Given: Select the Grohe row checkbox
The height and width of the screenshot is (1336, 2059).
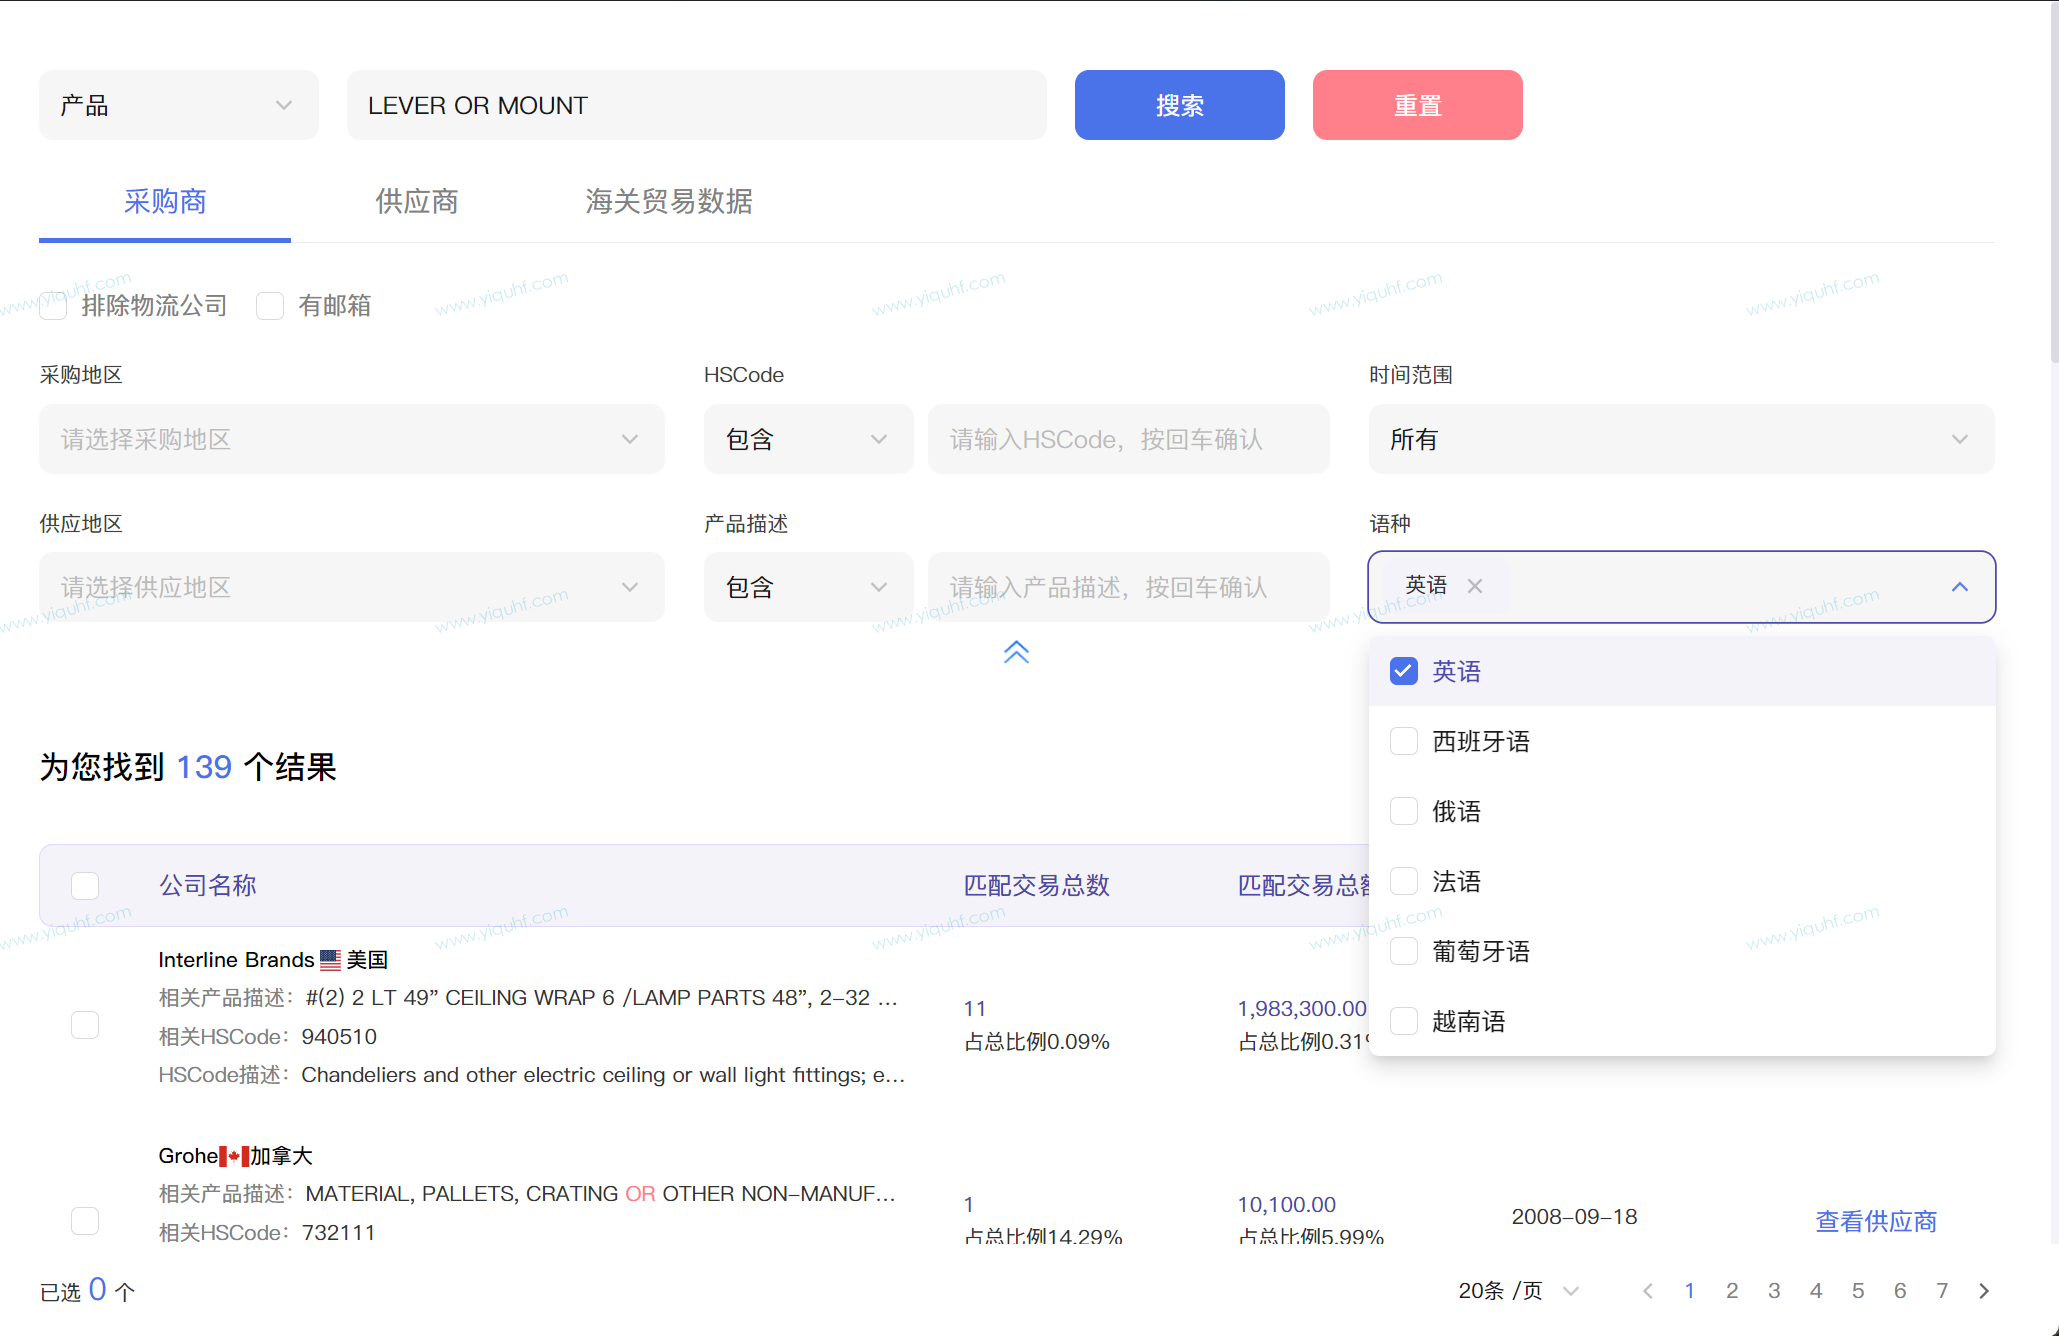Looking at the screenshot, I should click(85, 1221).
